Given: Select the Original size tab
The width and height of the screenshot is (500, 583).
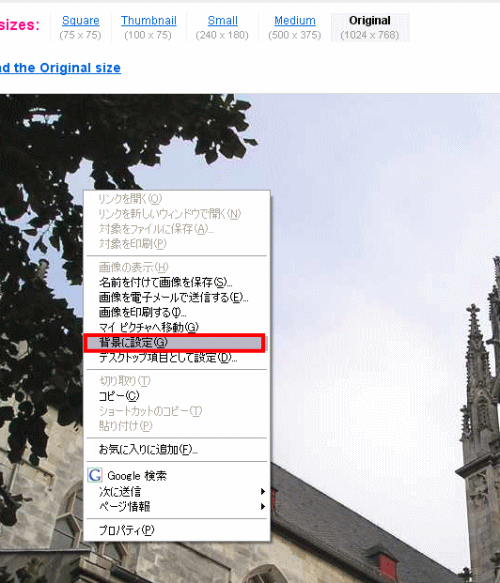Looking at the screenshot, I should tap(370, 27).
